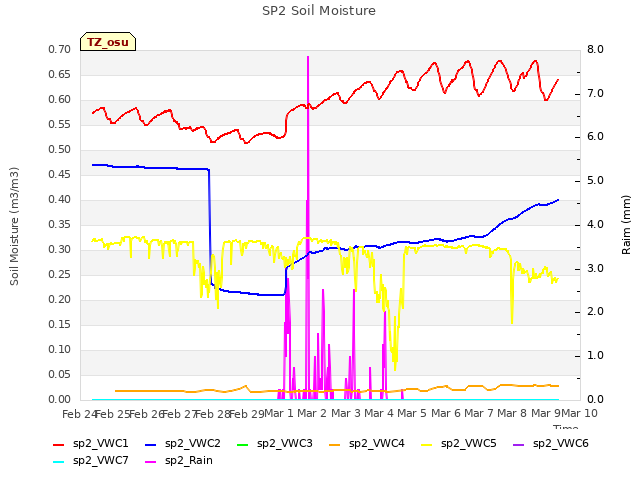Screen dimensions: 640x480
Task: Click the TZ_osu annotation box
Action: point(108,42)
